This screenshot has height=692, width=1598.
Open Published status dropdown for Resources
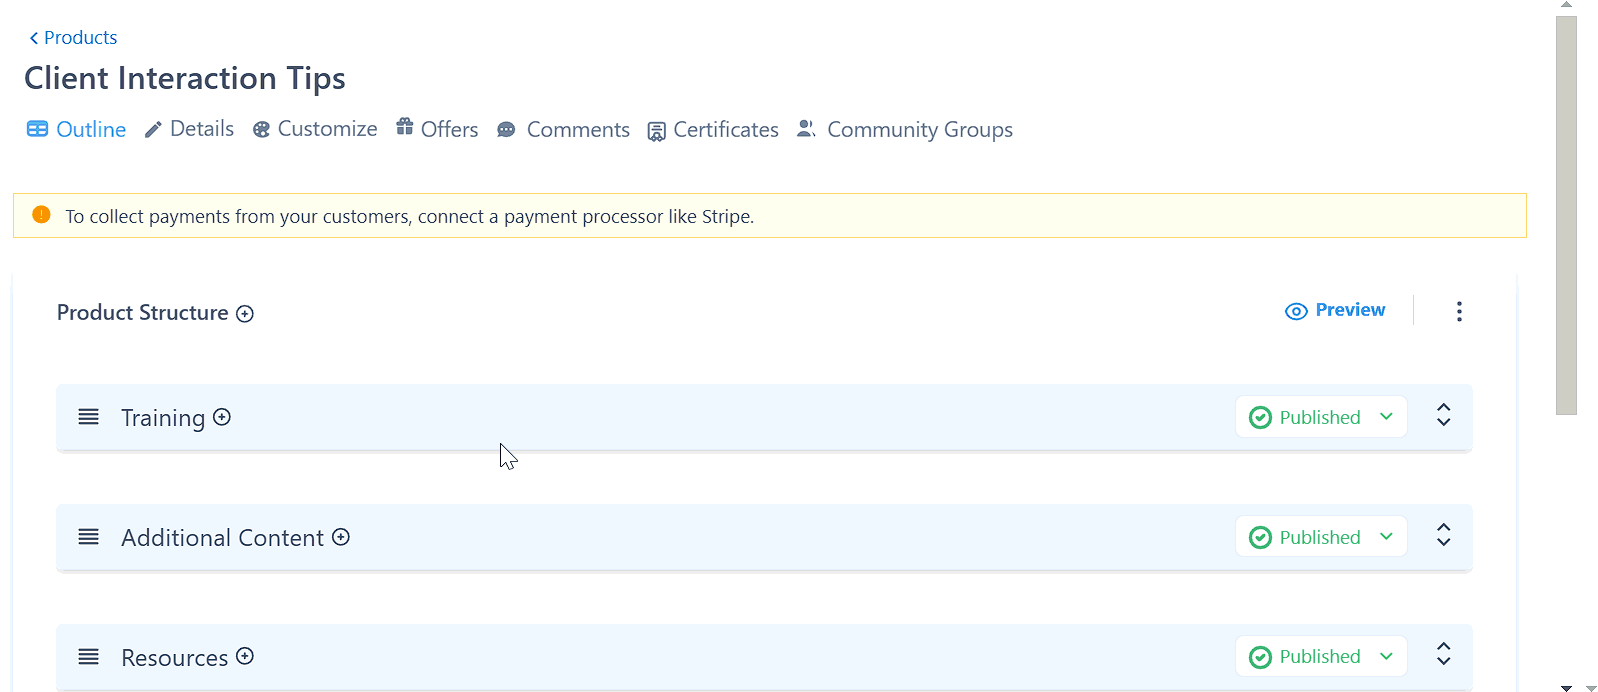(1320, 657)
